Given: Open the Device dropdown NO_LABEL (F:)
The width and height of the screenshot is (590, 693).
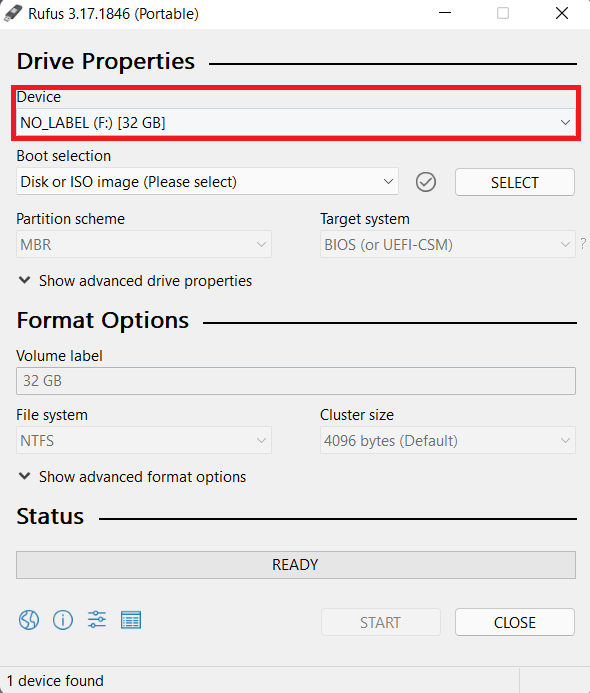Looking at the screenshot, I should 296,122.
